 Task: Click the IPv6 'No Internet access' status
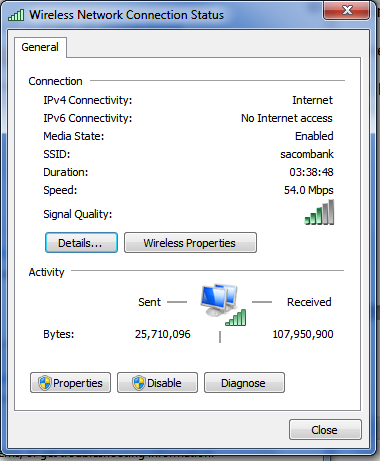pyautogui.click(x=287, y=118)
